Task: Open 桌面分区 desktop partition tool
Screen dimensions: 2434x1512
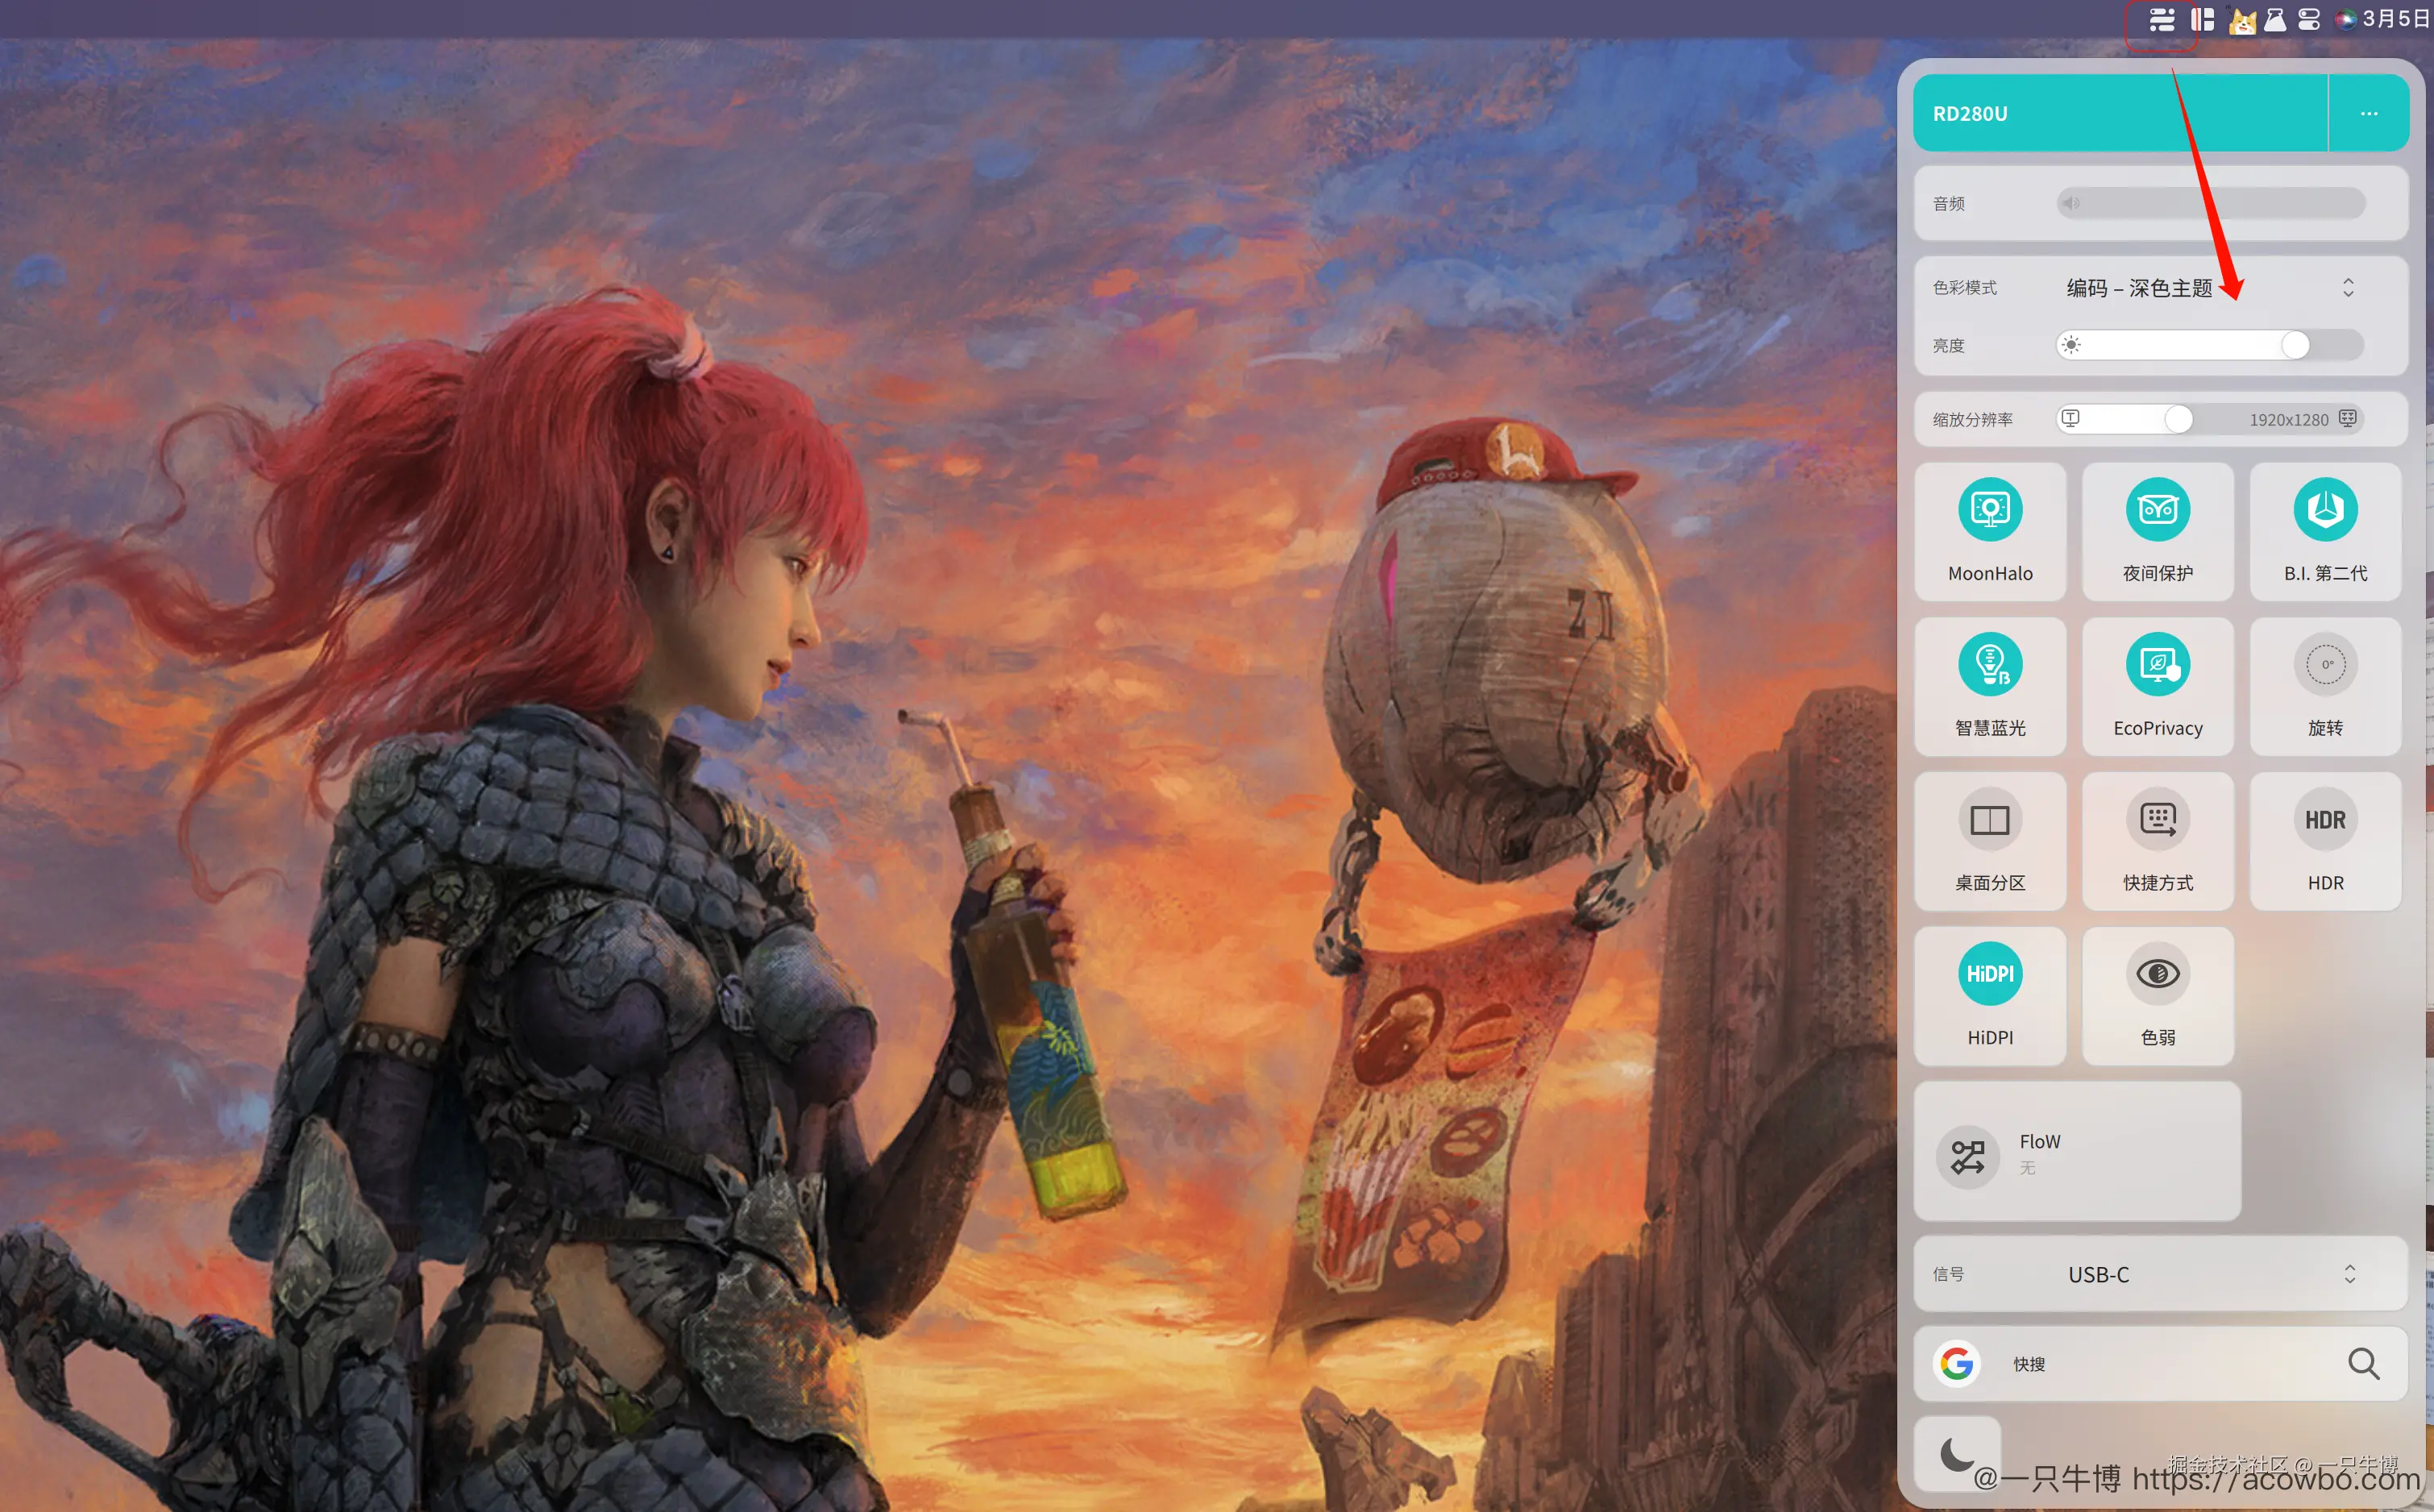Action: pyautogui.click(x=1989, y=820)
